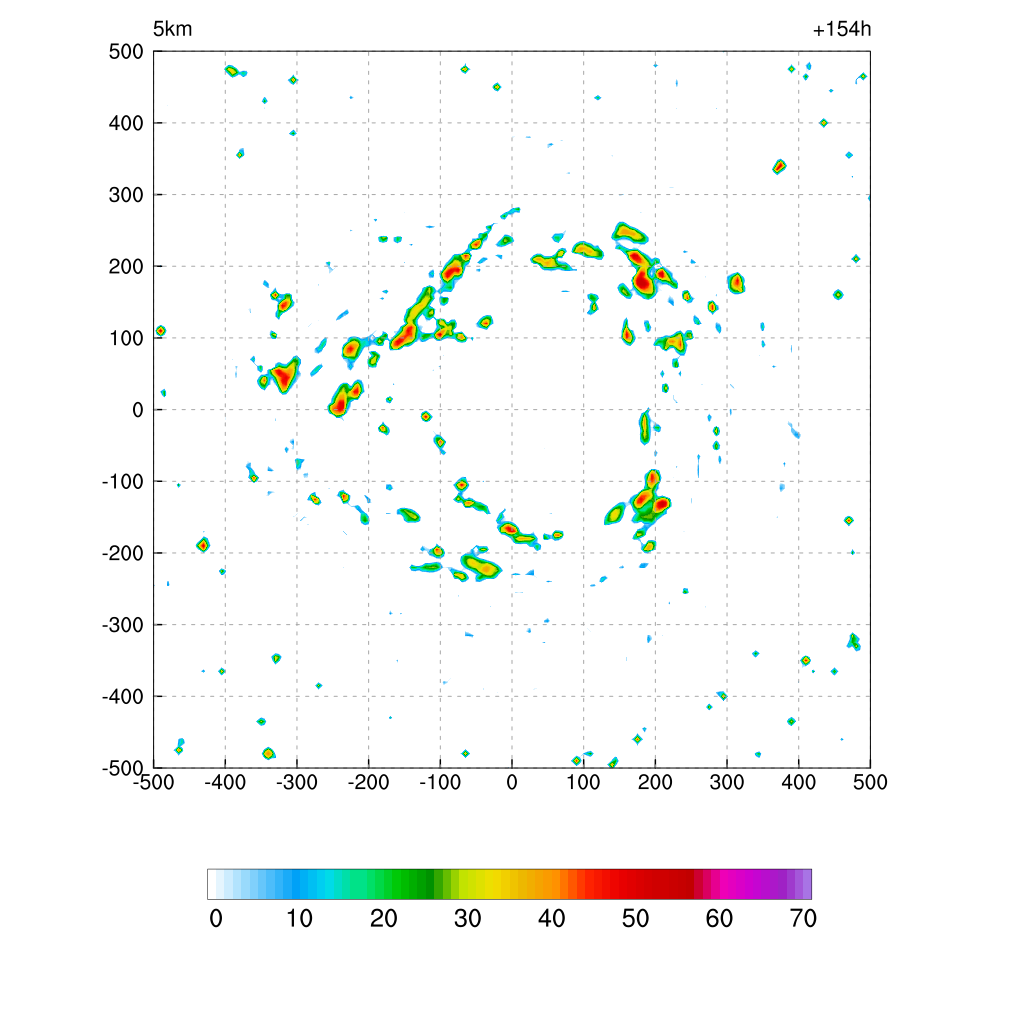Click the x-axis tick label "400"

point(799,782)
